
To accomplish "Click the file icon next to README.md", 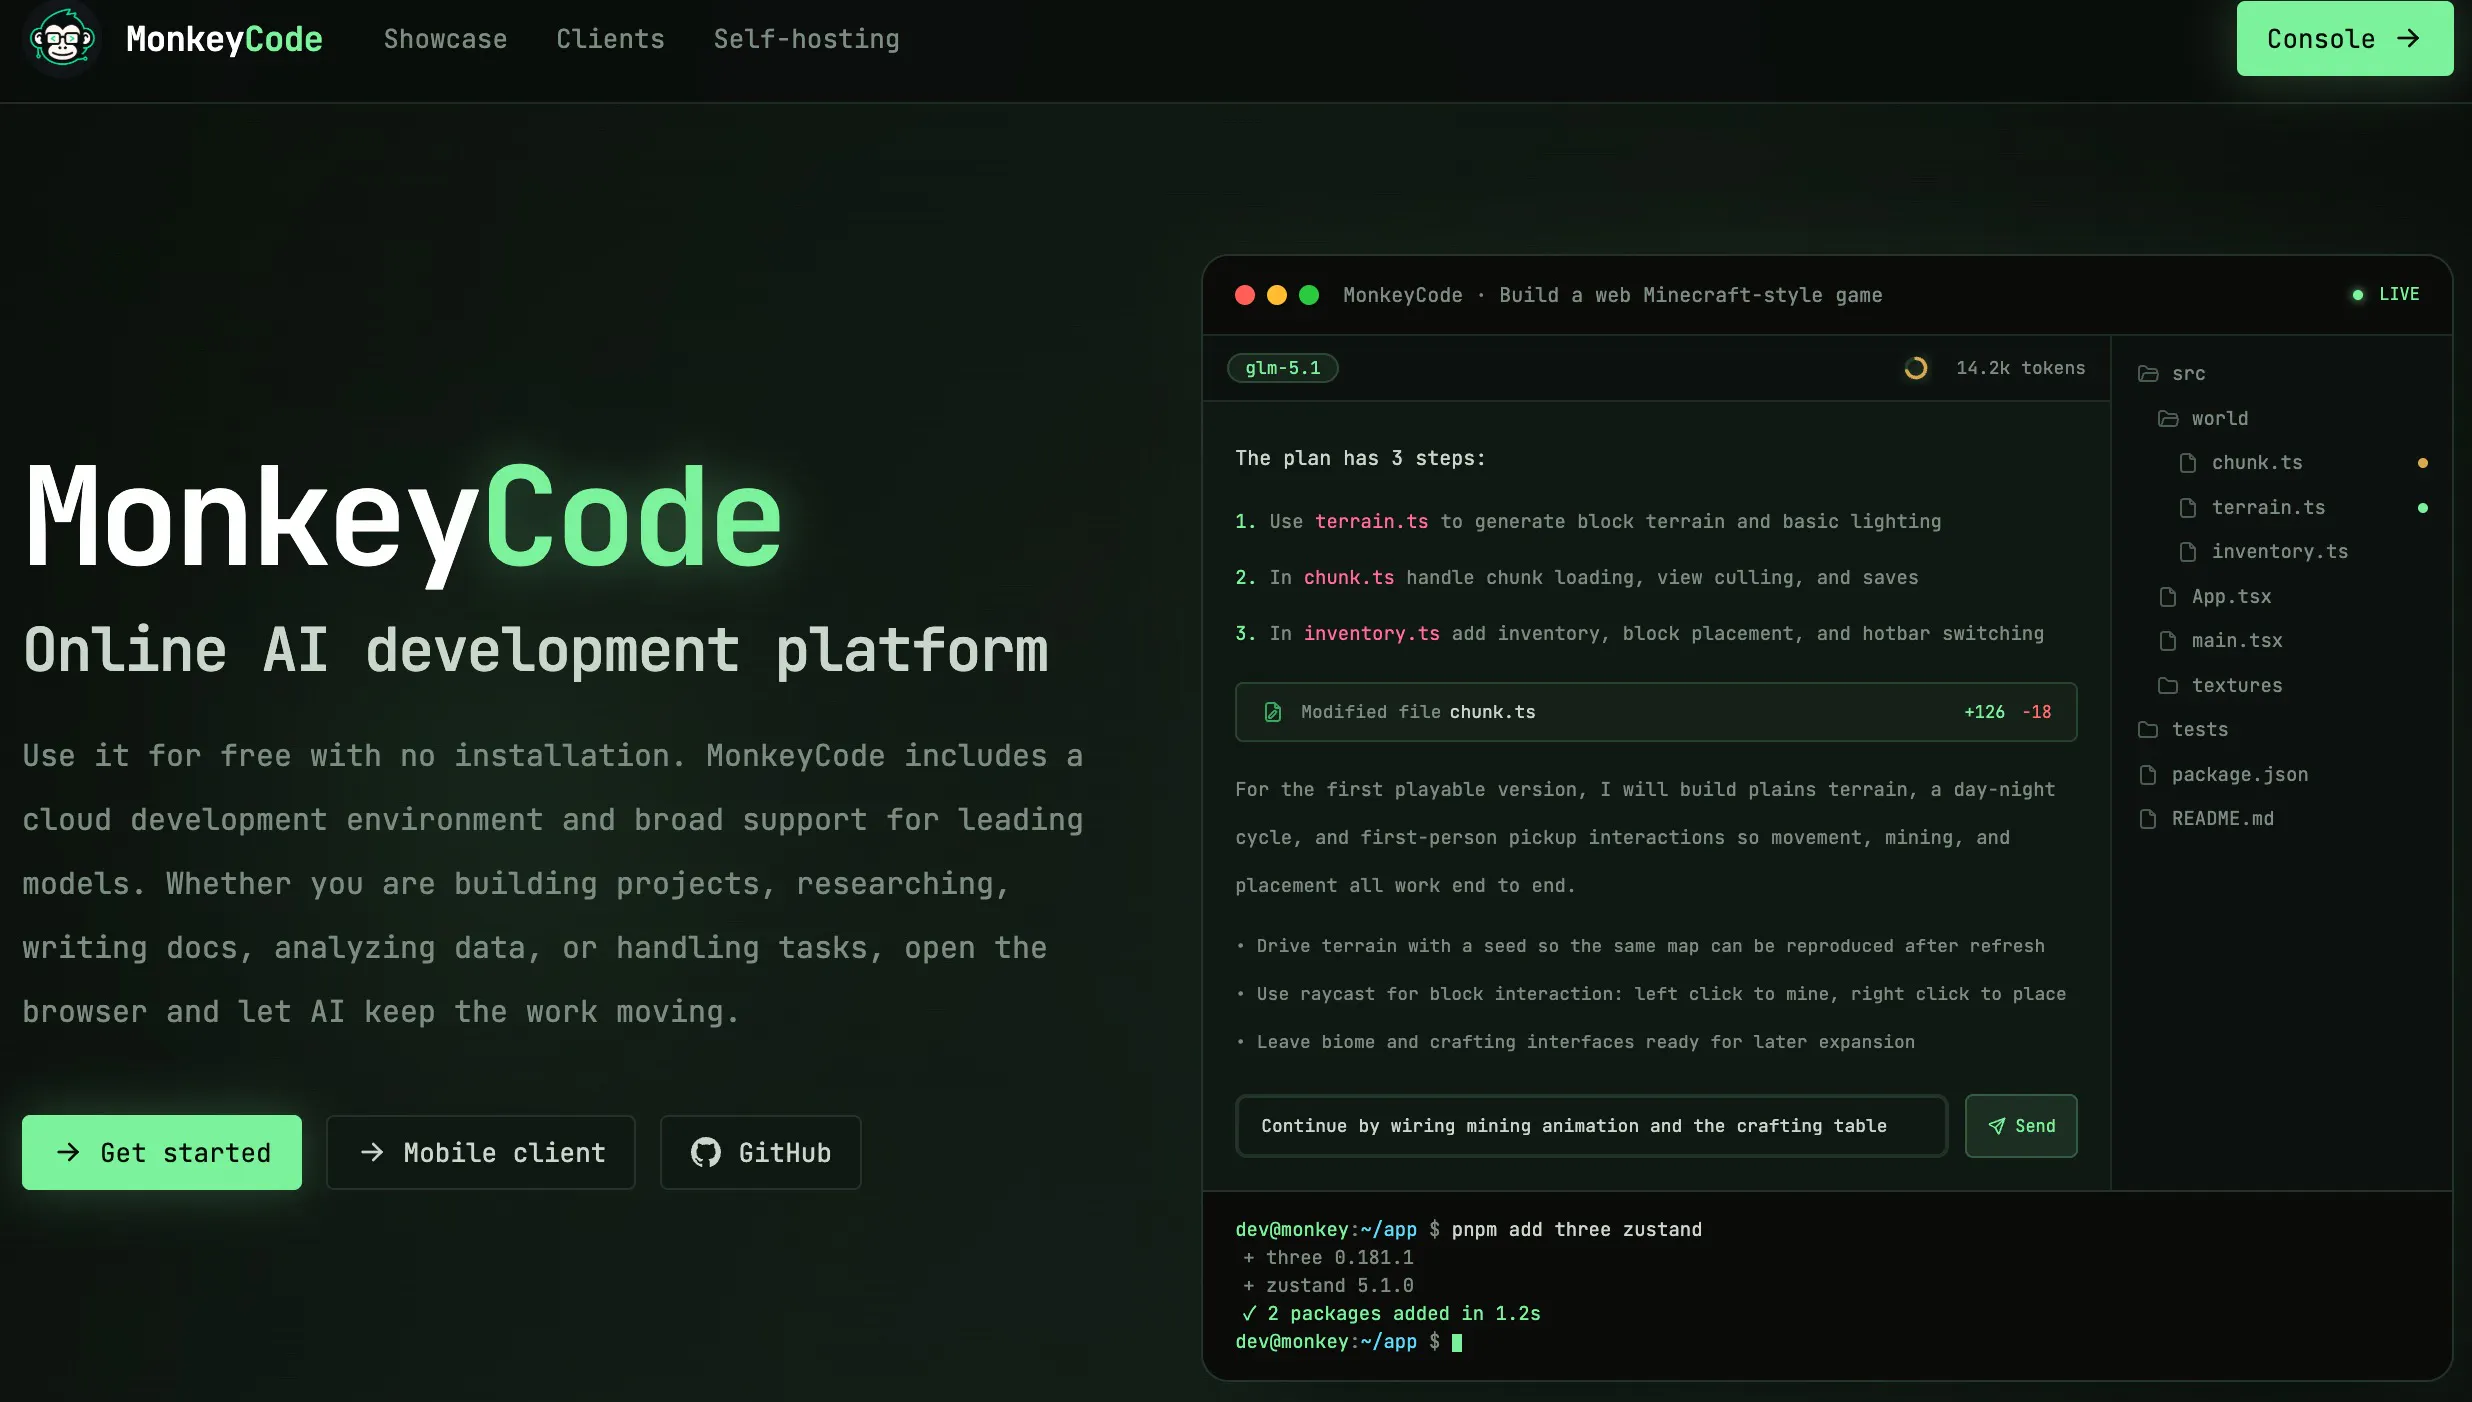I will [x=2147, y=819].
